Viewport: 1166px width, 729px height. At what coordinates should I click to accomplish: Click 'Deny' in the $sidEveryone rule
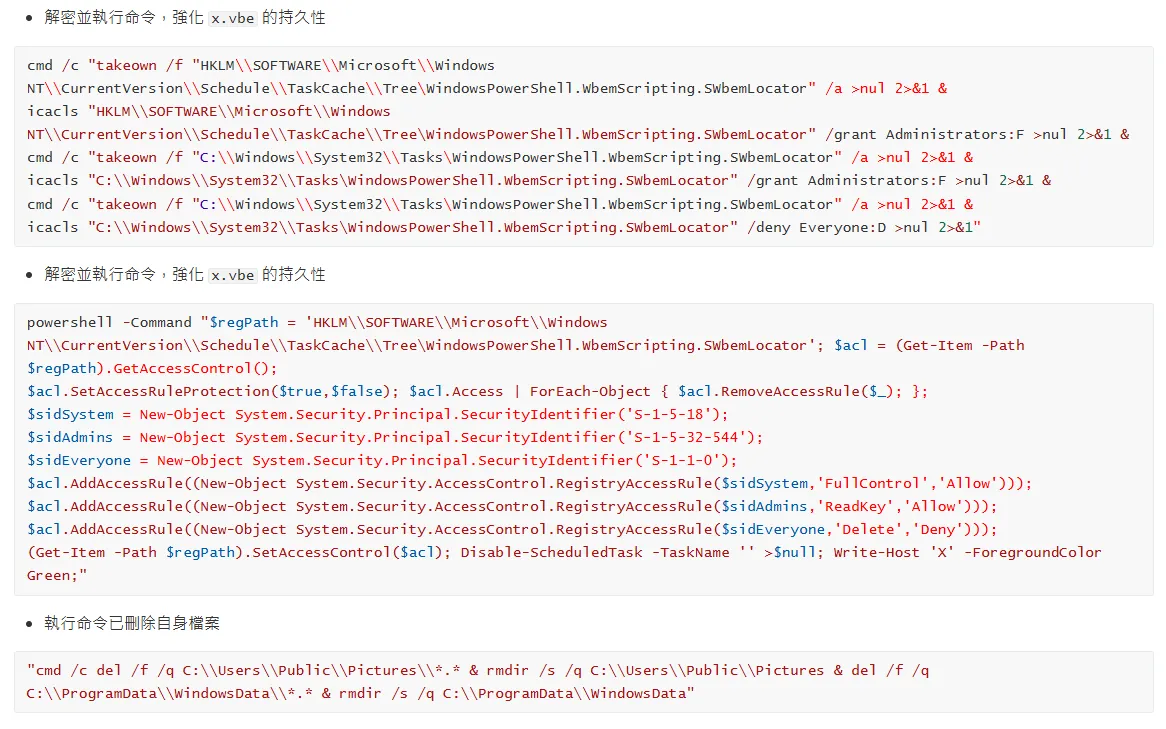[x=937, y=530]
